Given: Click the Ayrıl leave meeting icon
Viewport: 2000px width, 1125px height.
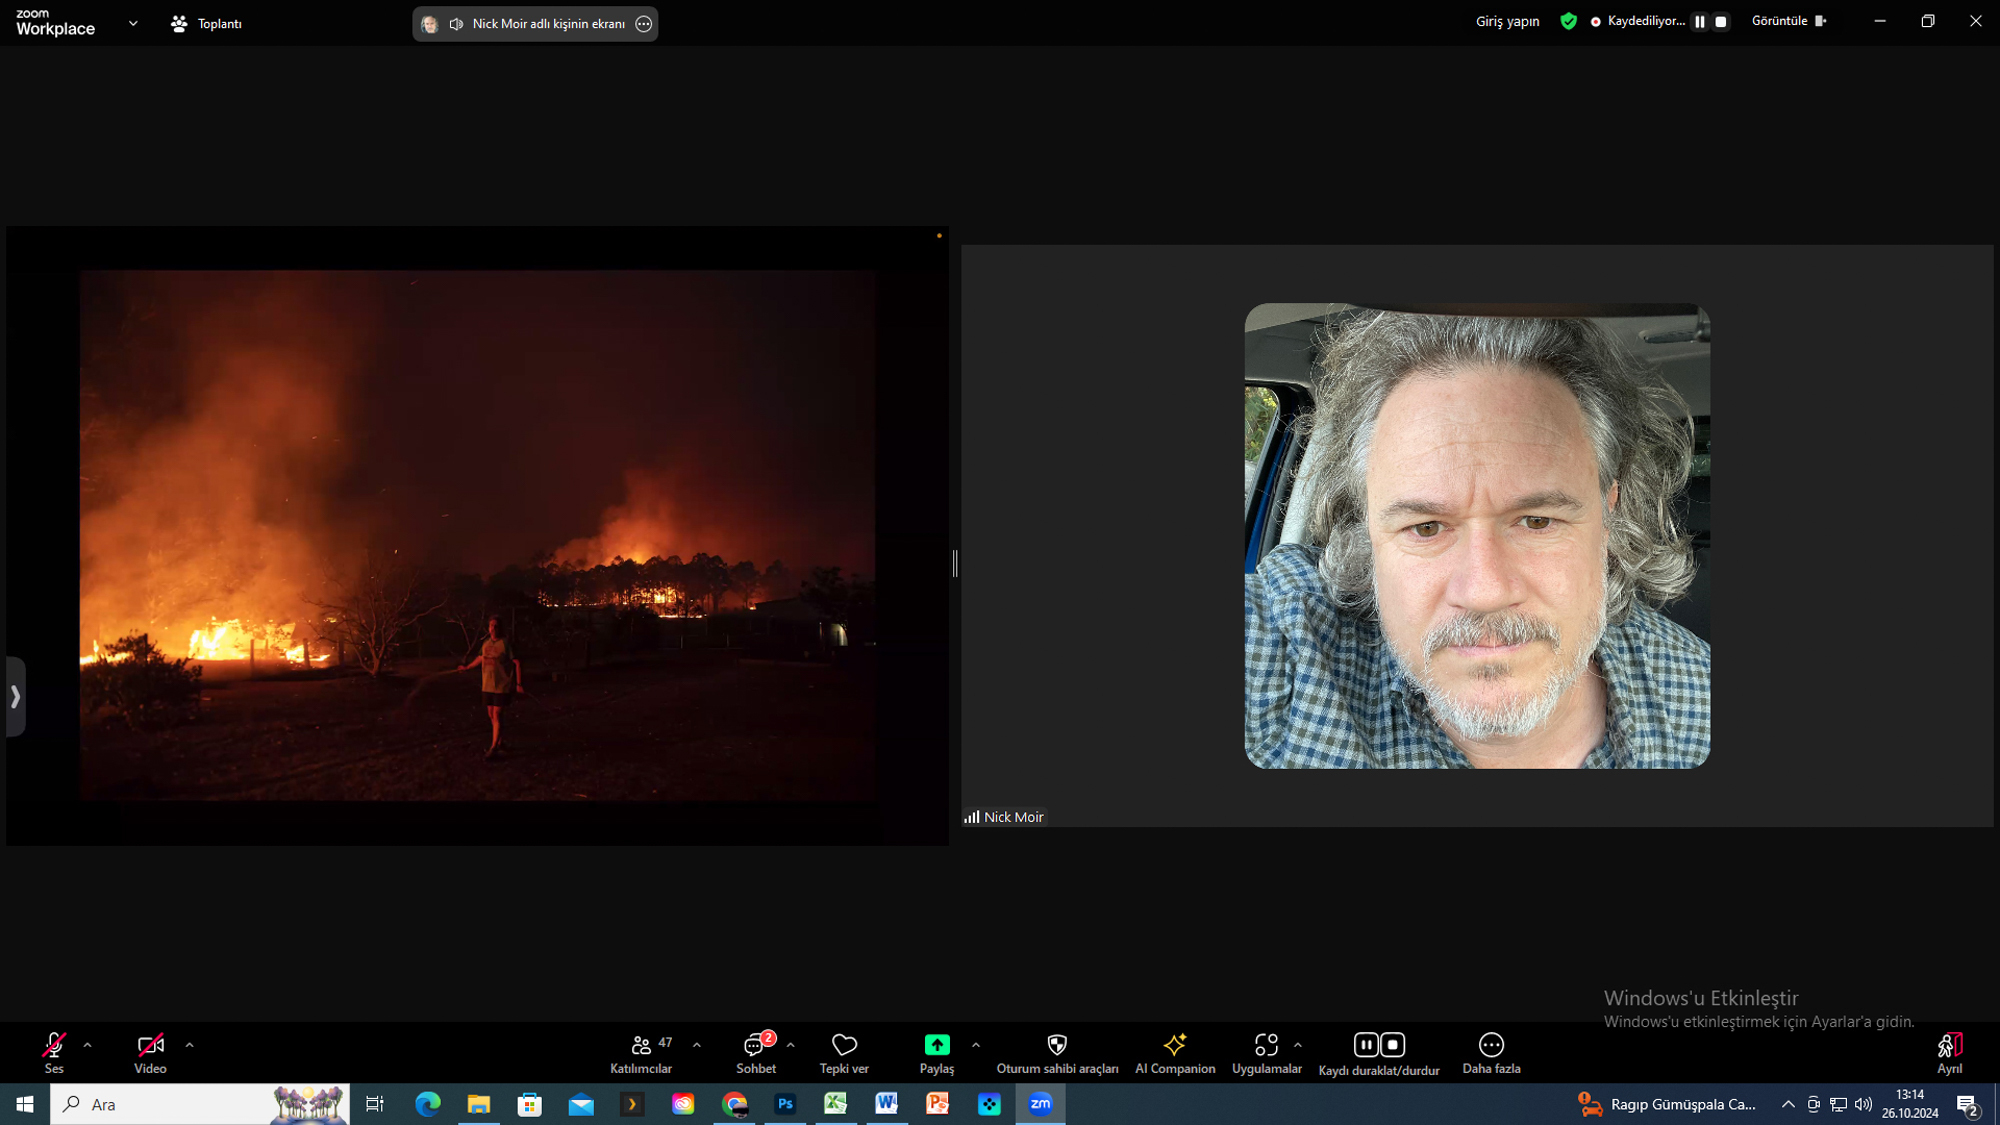Looking at the screenshot, I should [x=1948, y=1046].
